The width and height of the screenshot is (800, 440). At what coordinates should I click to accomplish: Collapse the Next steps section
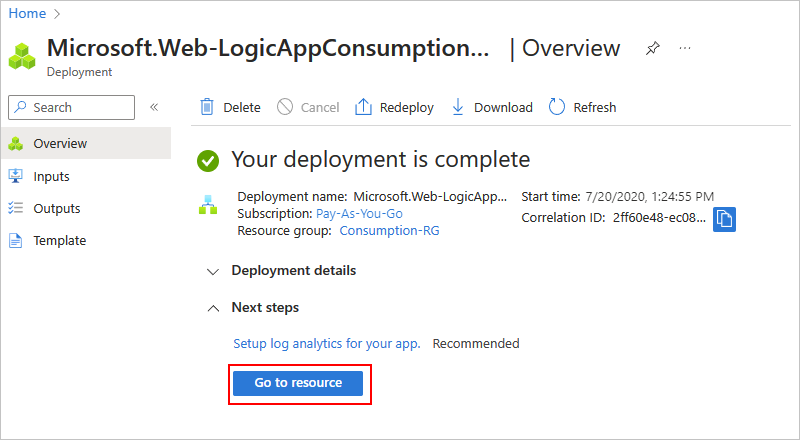click(x=212, y=308)
